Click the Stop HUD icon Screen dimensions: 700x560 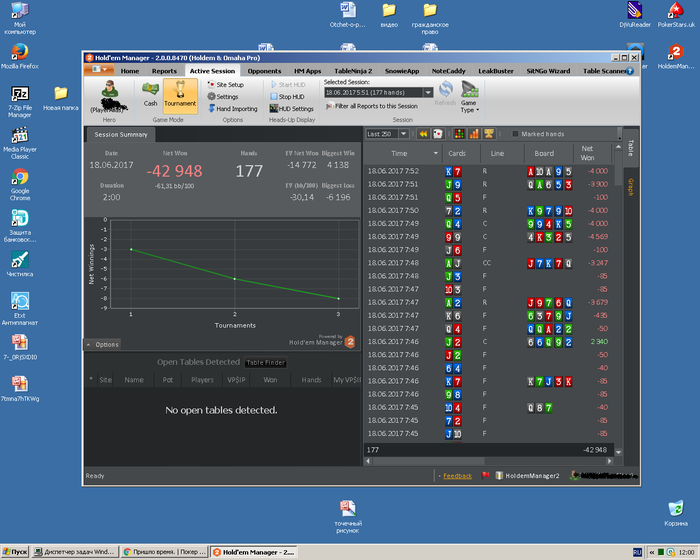coord(274,96)
